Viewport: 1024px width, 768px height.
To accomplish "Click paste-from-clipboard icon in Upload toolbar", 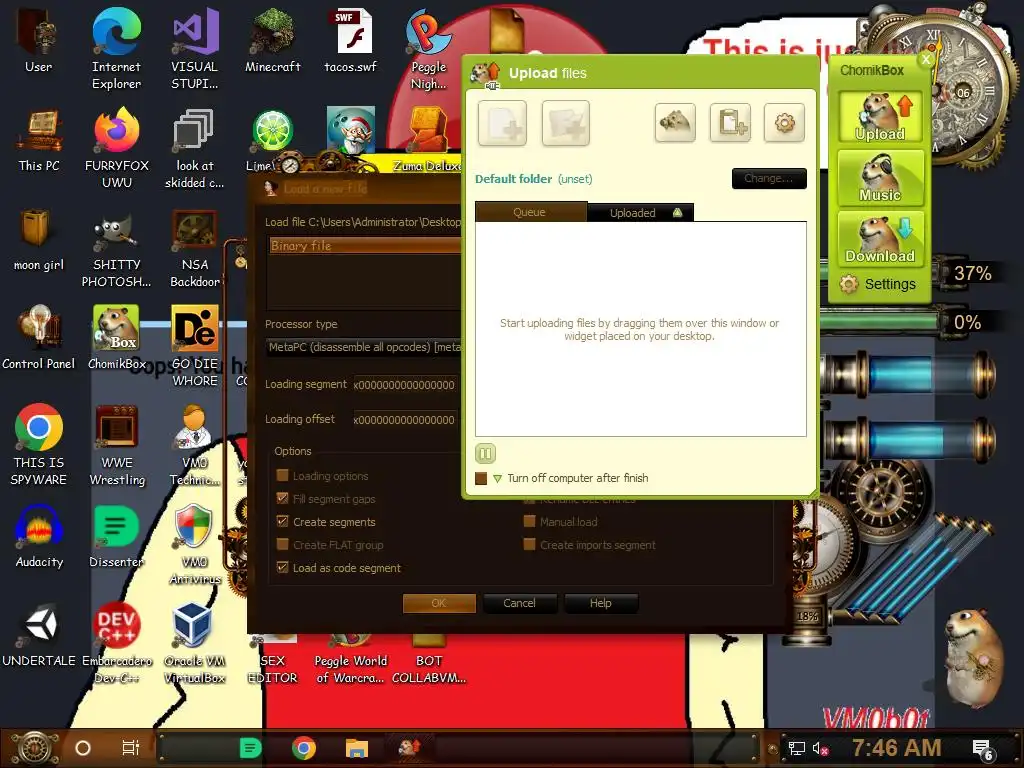I will click(x=730, y=122).
